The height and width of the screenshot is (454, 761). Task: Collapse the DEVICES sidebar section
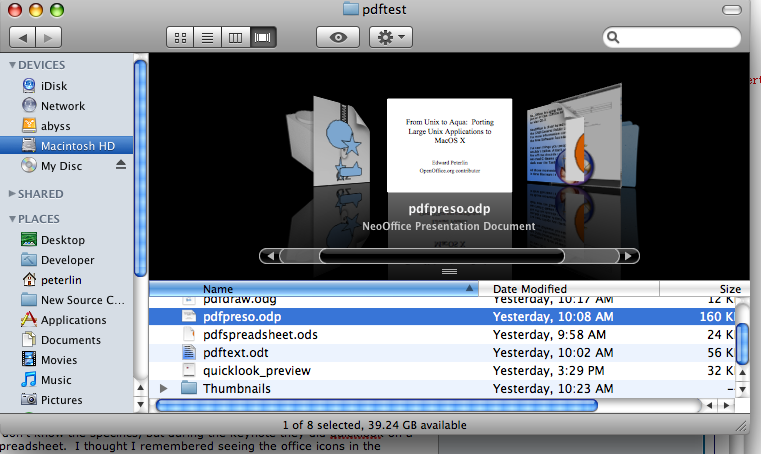click(x=13, y=65)
